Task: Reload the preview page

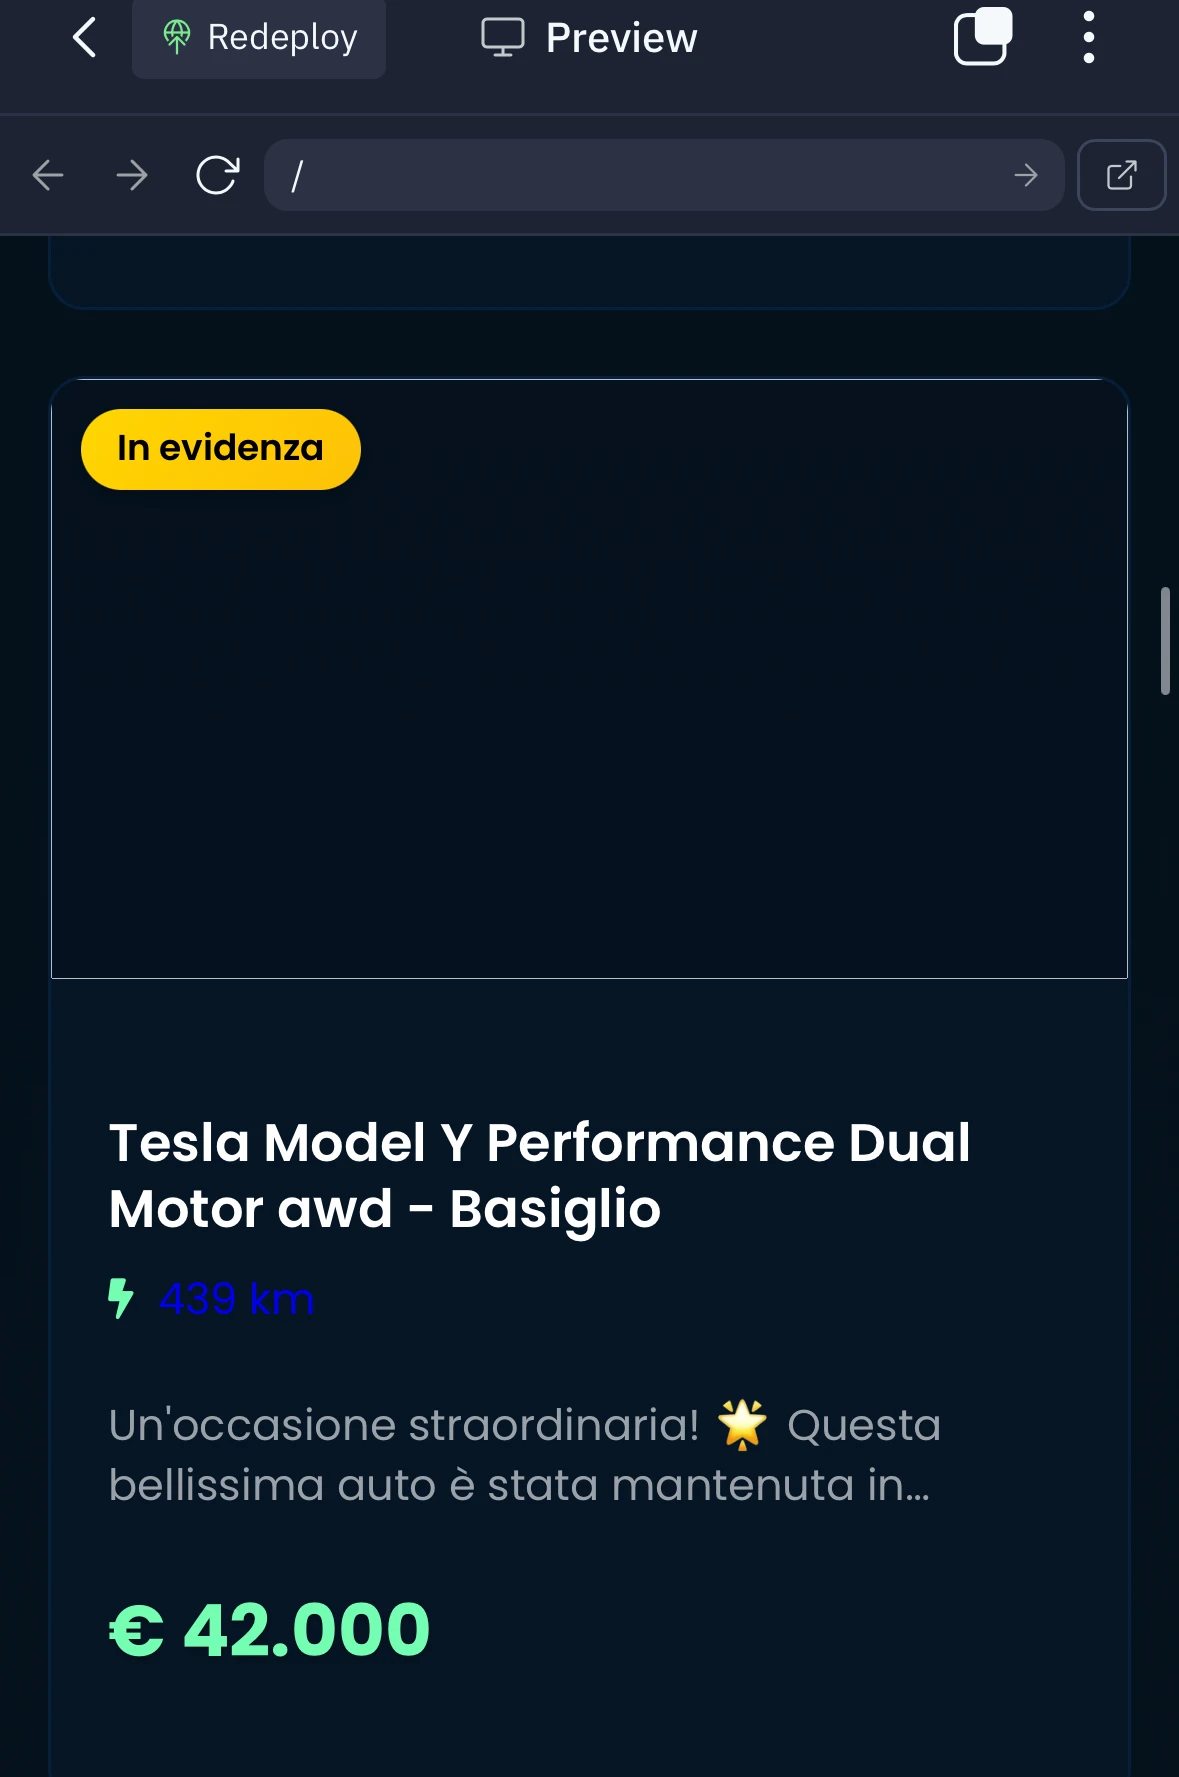Action: [x=217, y=175]
